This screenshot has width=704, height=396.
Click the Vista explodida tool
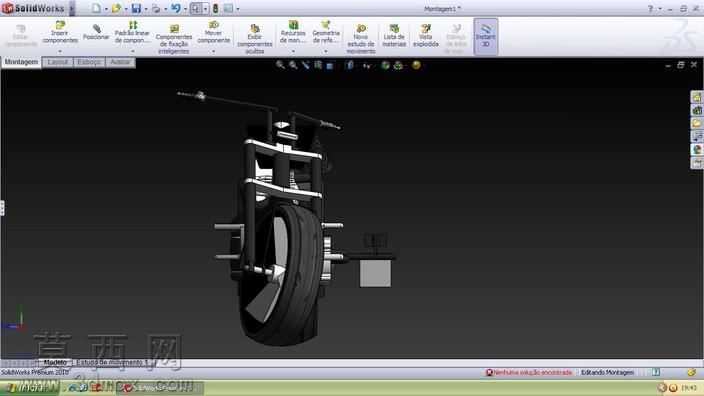pos(426,36)
